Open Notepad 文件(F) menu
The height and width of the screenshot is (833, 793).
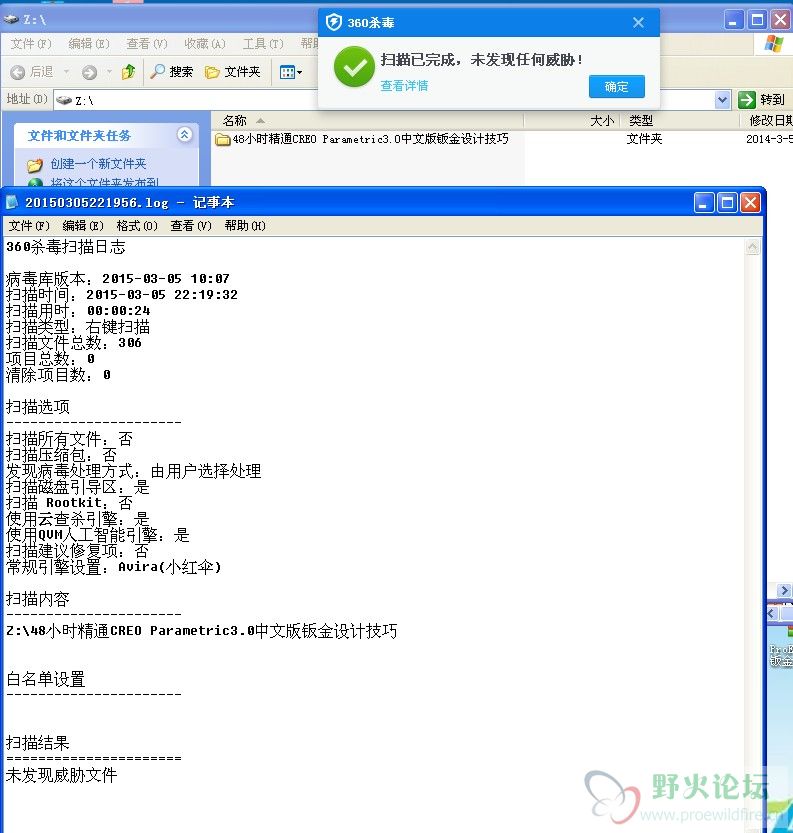(x=29, y=226)
